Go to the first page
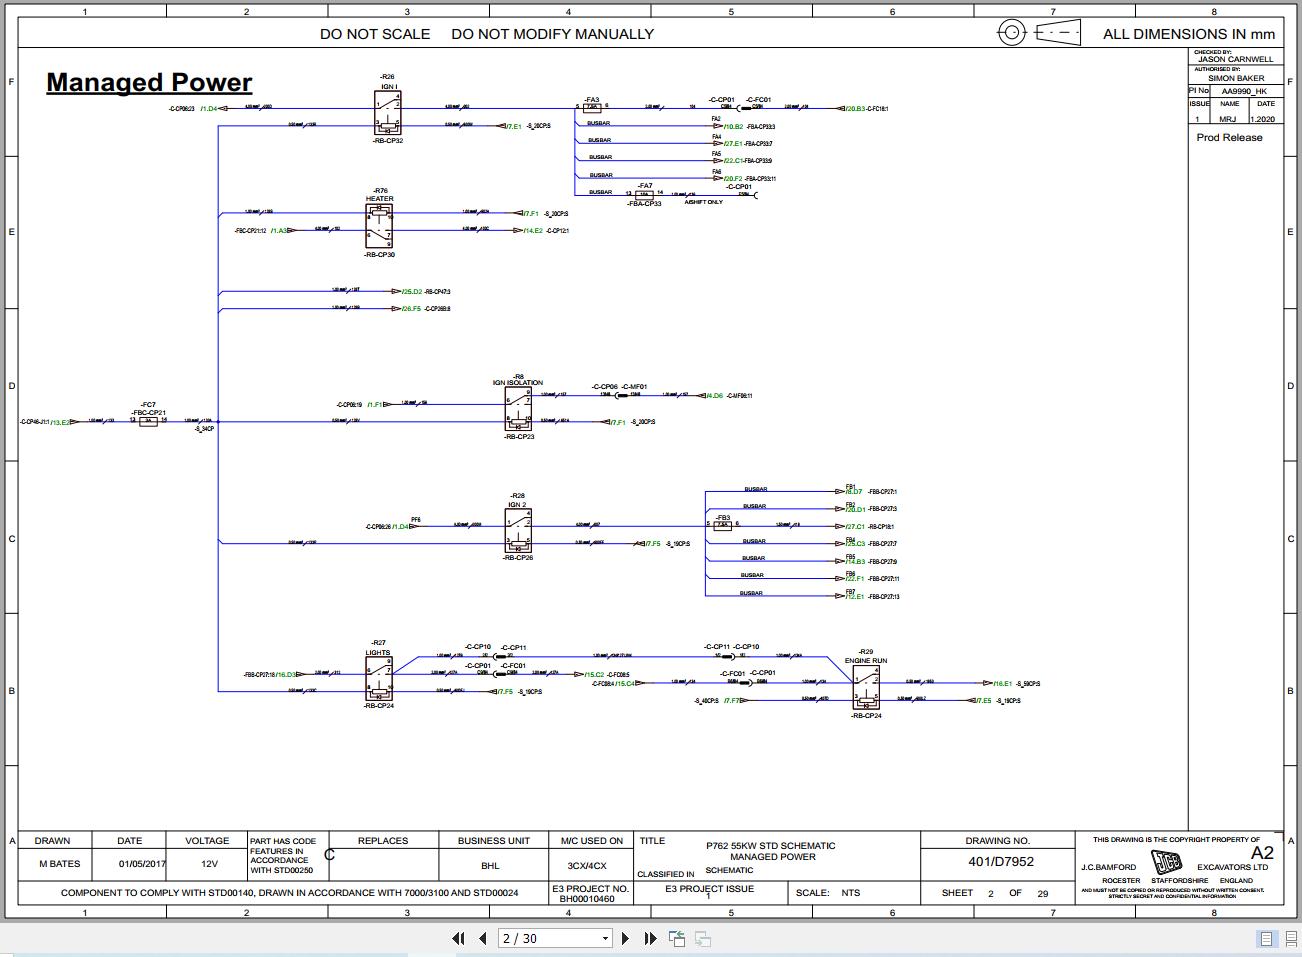Viewport: 1302px width, 957px height. tap(459, 938)
